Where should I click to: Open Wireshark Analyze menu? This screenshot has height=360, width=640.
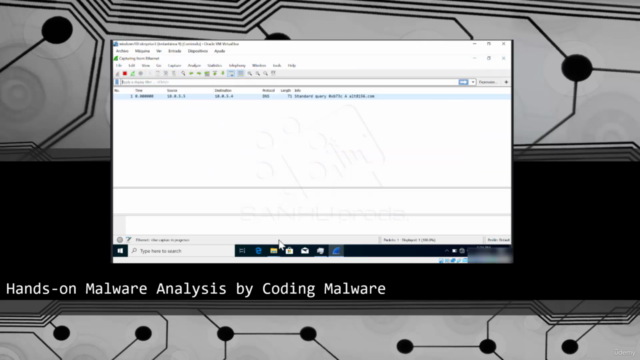[194, 65]
